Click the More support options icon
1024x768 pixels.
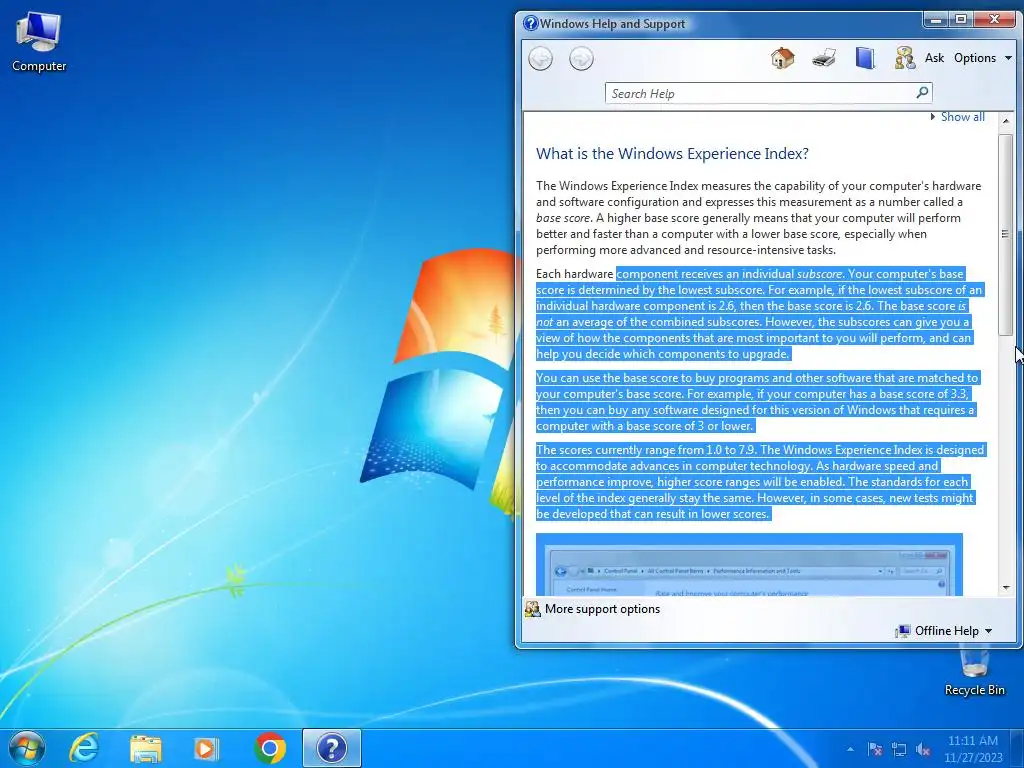532,609
